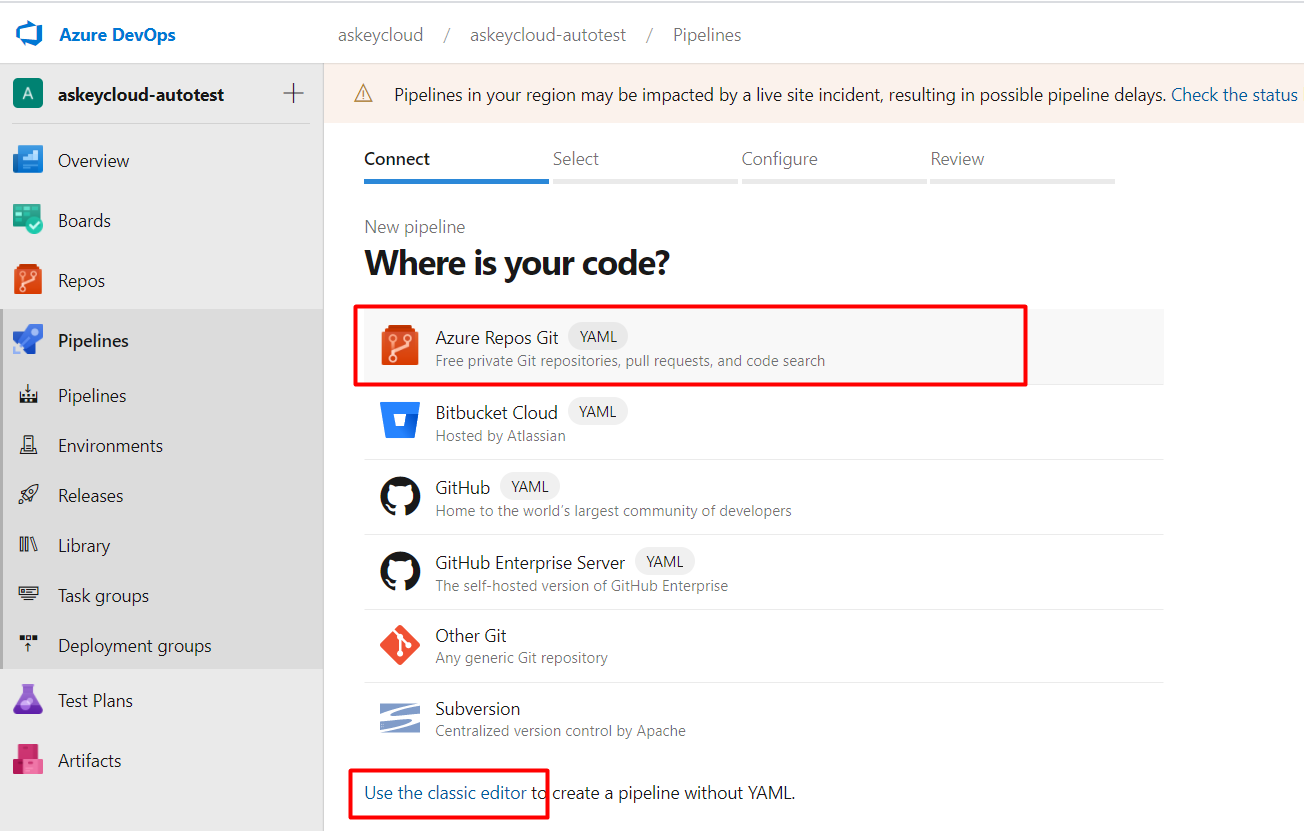The image size is (1304, 831).
Task: Click the 'Check the status' link
Action: coord(1234,94)
